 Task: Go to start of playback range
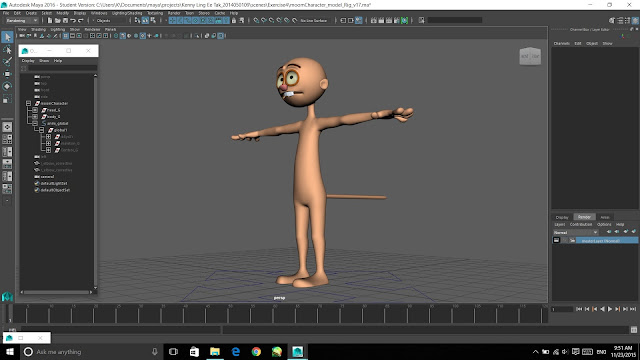[579, 309]
